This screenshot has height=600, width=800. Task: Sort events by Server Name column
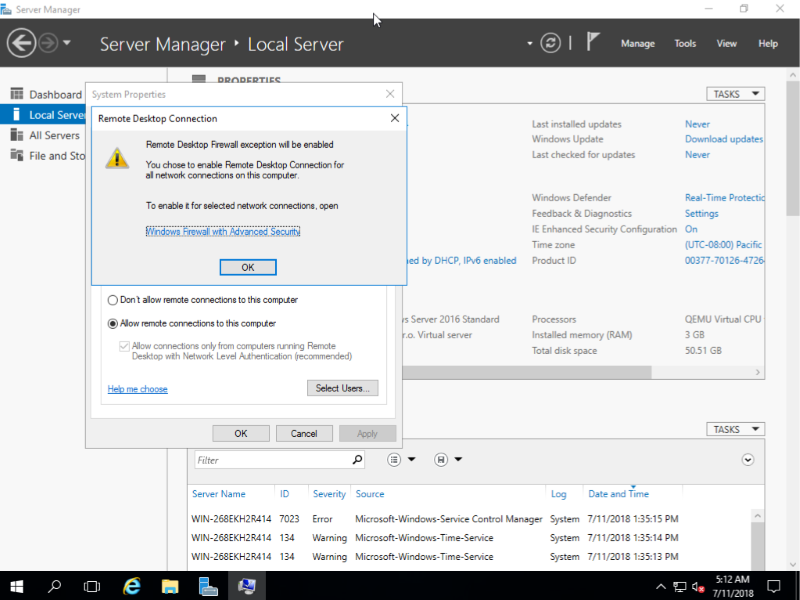click(218, 494)
